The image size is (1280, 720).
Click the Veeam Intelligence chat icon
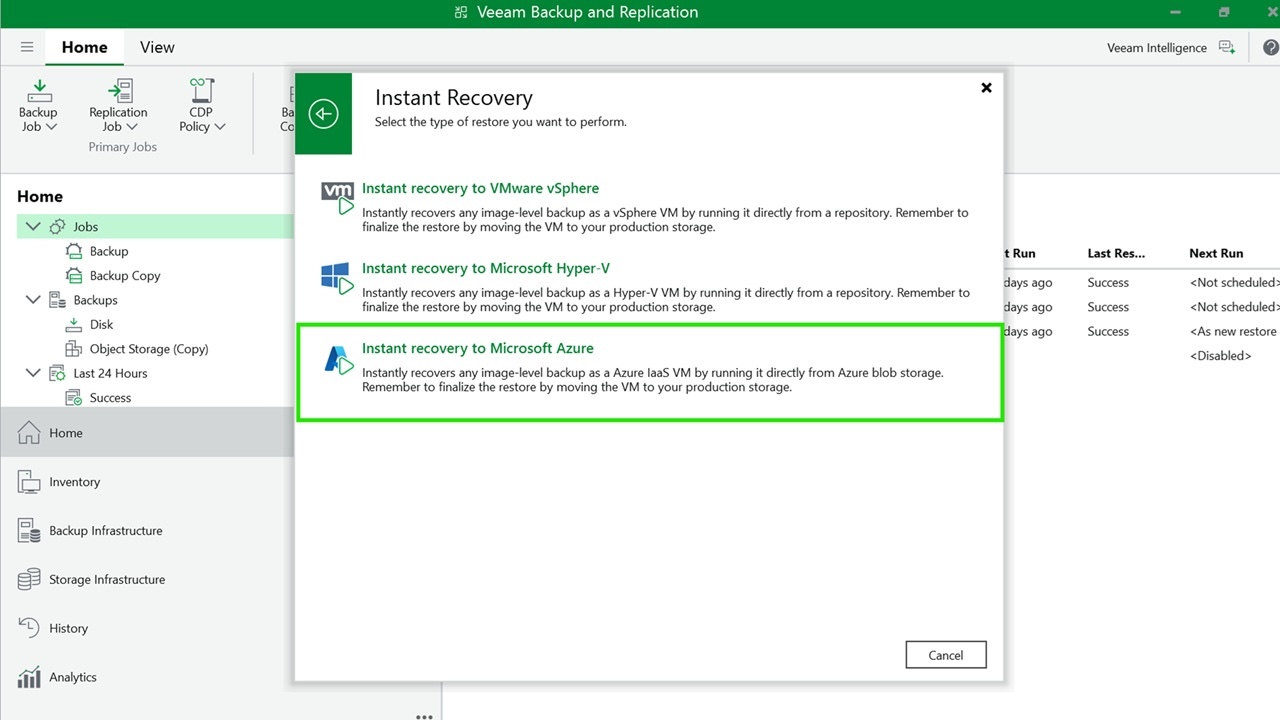click(x=1227, y=48)
